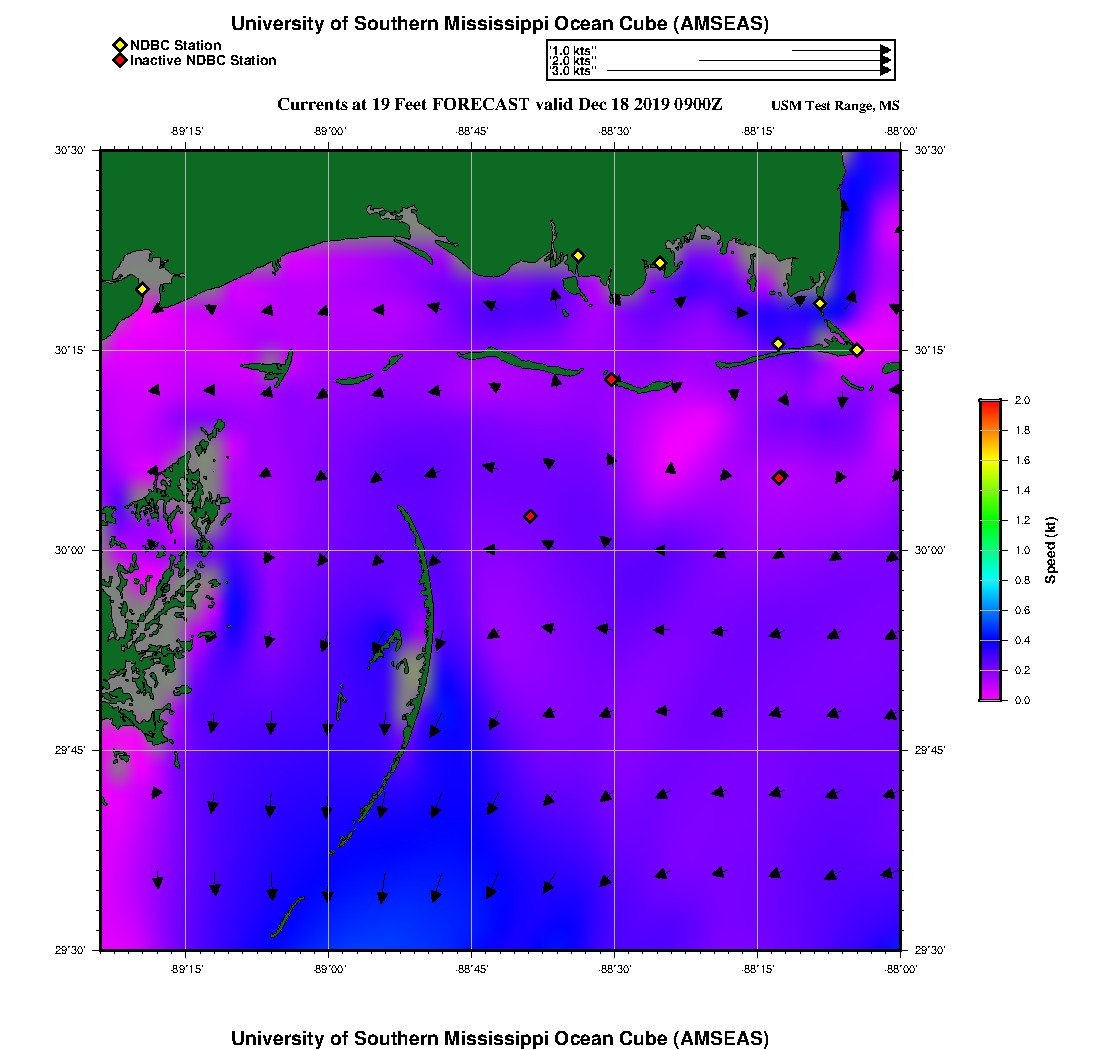Click the top Ocean Cube (AMSEAS) title

point(500,24)
